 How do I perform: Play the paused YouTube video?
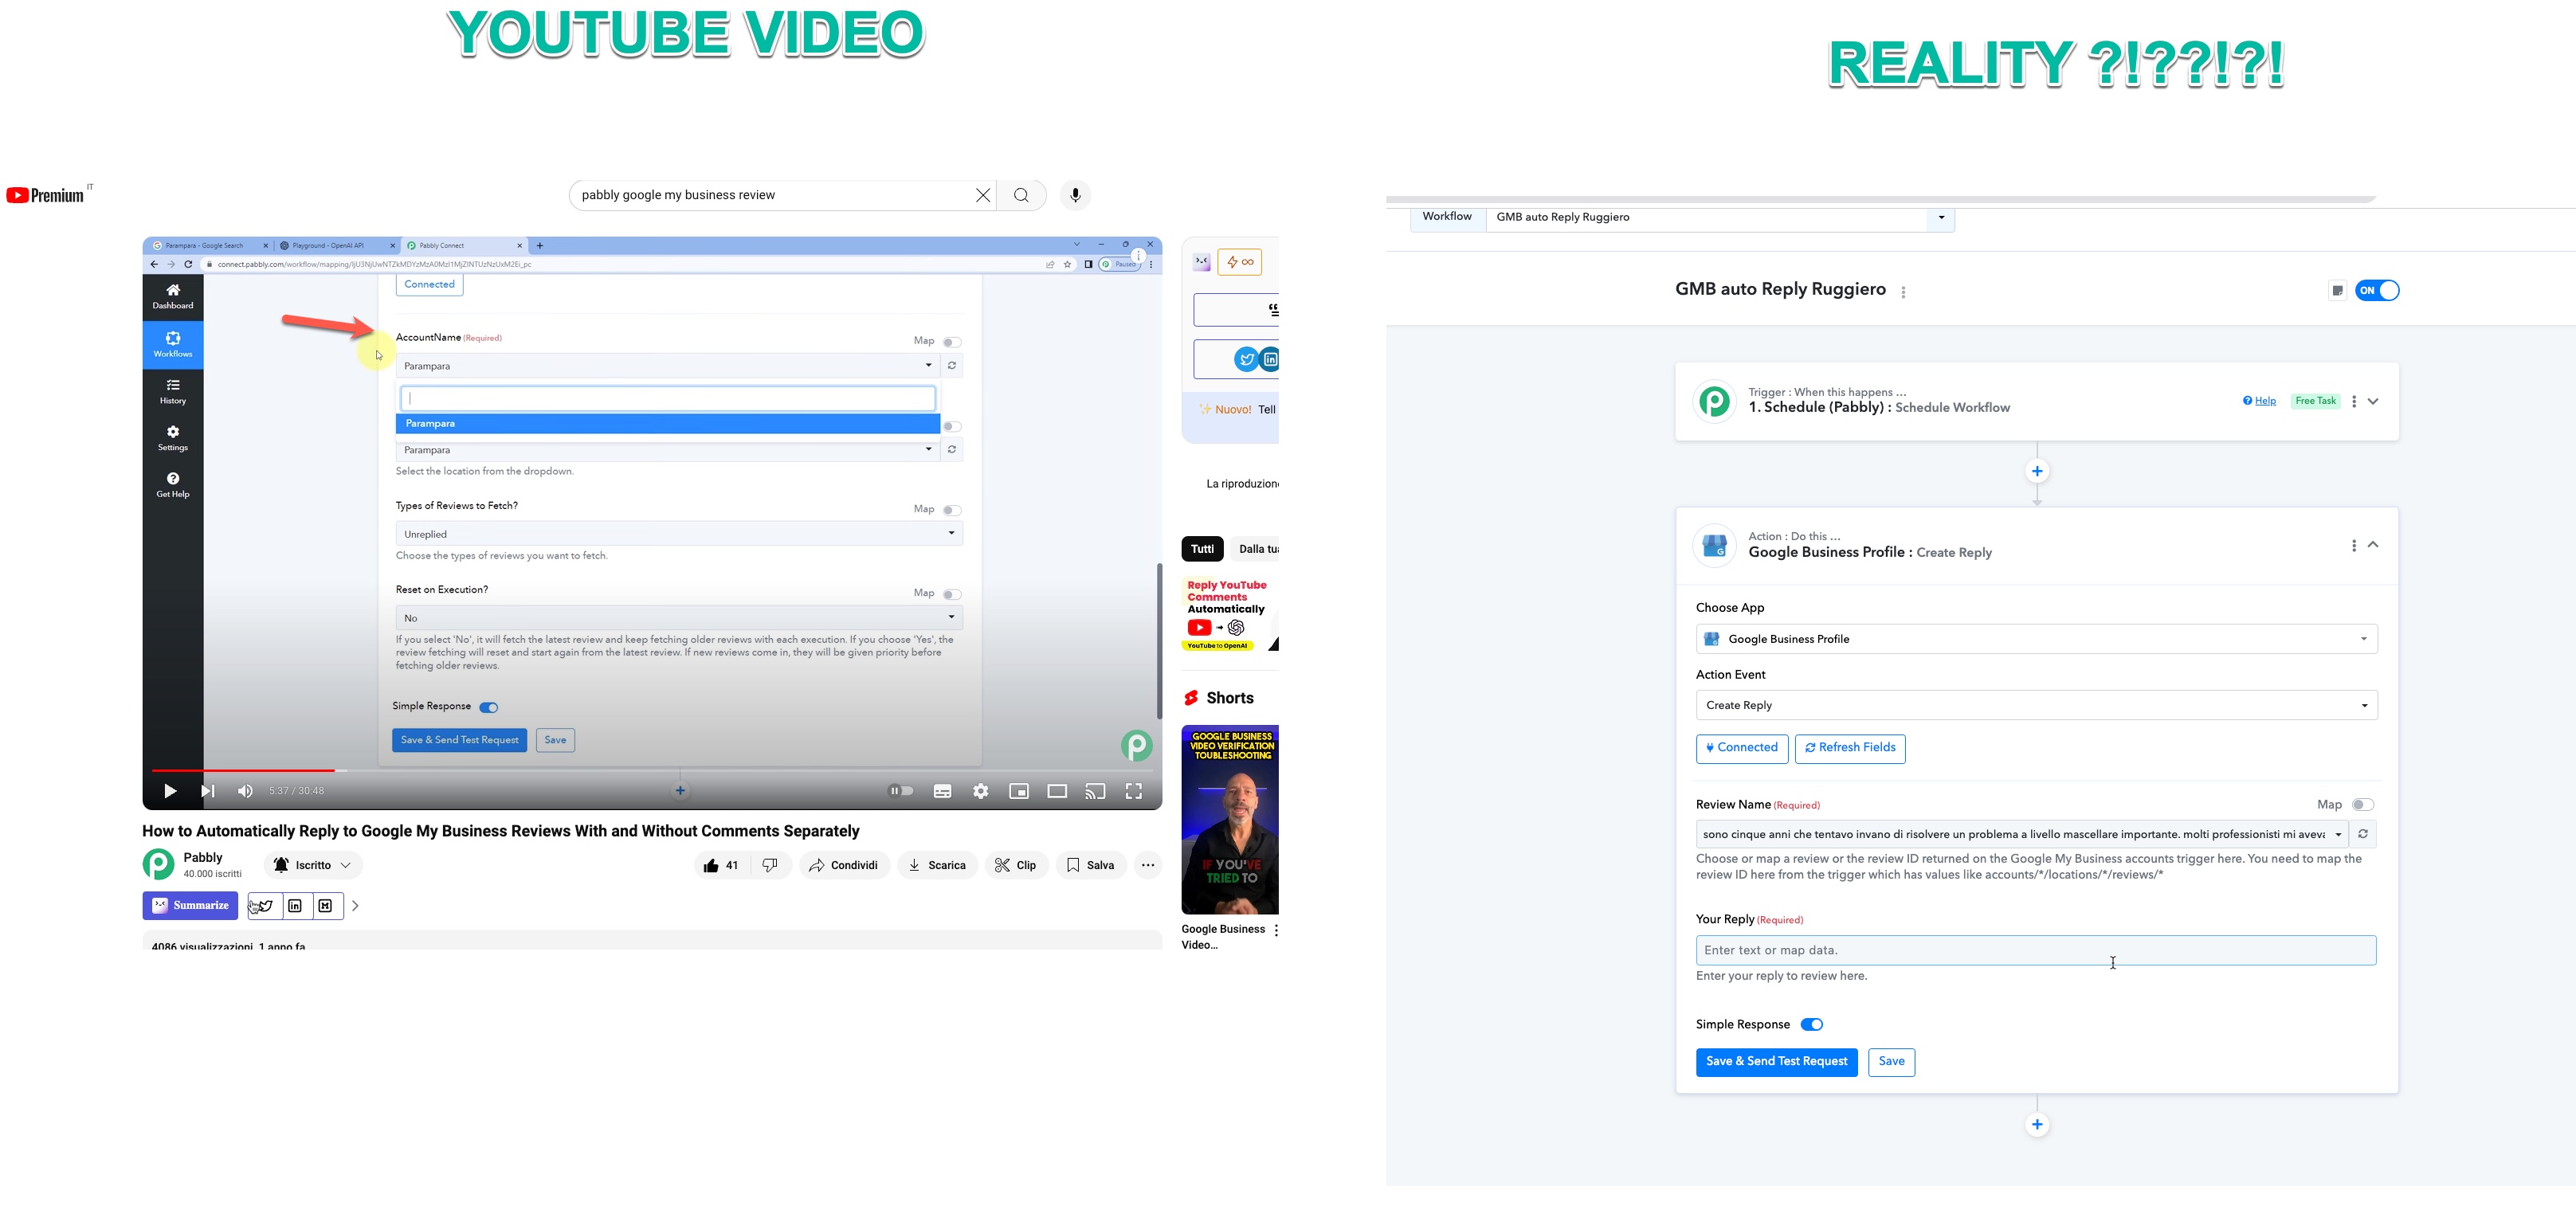pyautogui.click(x=170, y=791)
